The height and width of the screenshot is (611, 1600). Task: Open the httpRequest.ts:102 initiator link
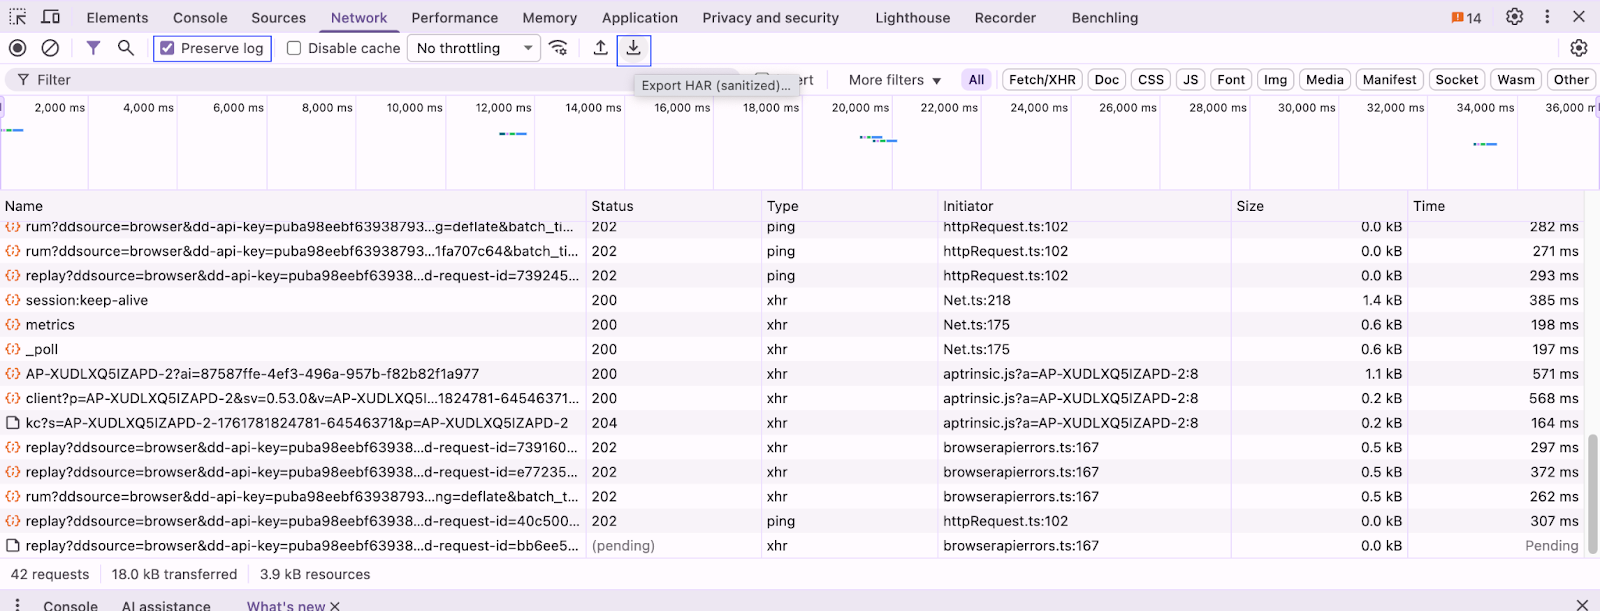1005,251
